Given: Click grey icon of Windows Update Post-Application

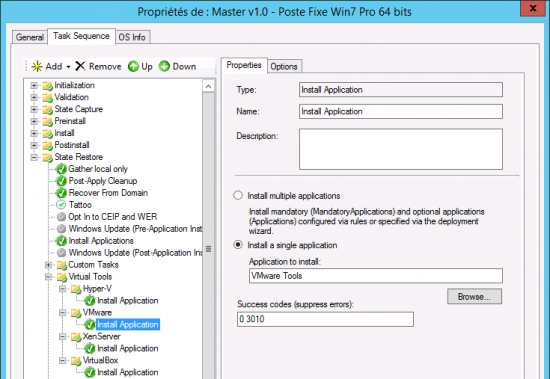Looking at the screenshot, I should (x=61, y=253).
